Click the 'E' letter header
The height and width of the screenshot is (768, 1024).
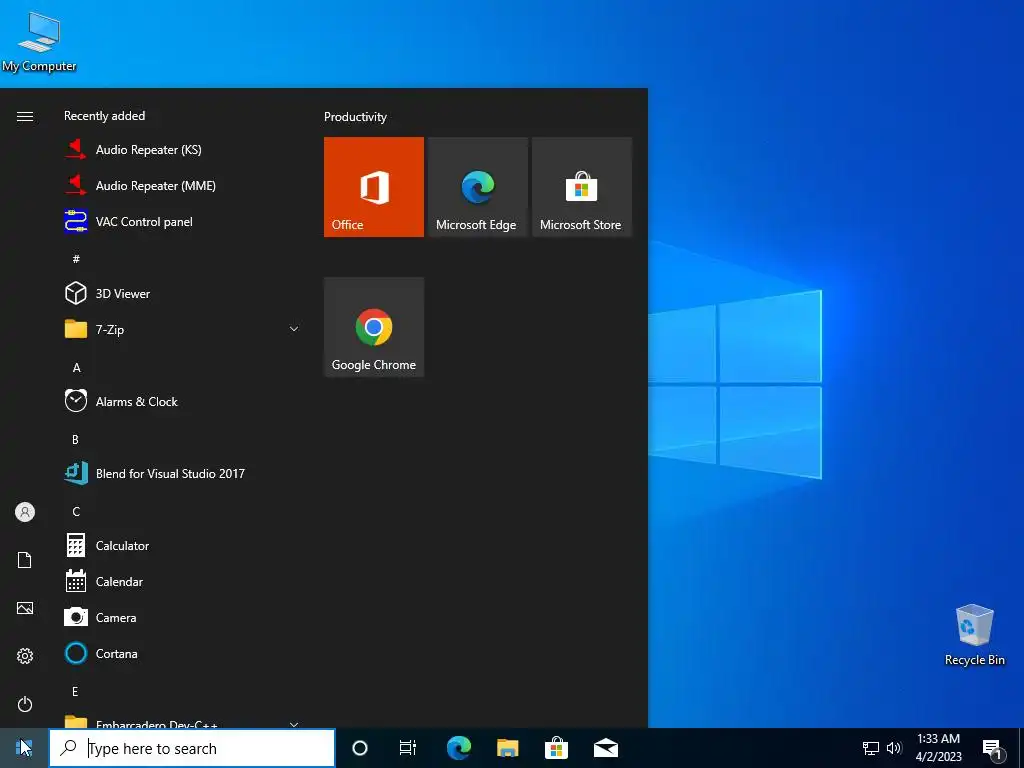point(75,691)
